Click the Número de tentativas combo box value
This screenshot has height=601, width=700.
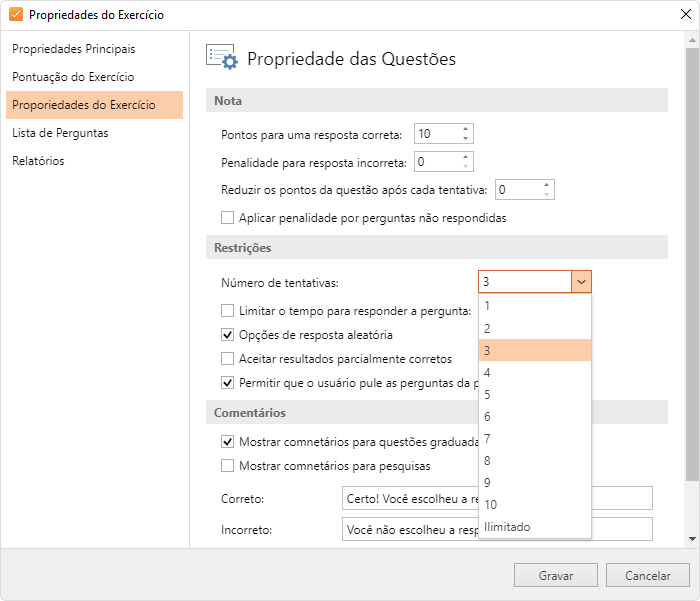pyautogui.click(x=525, y=282)
